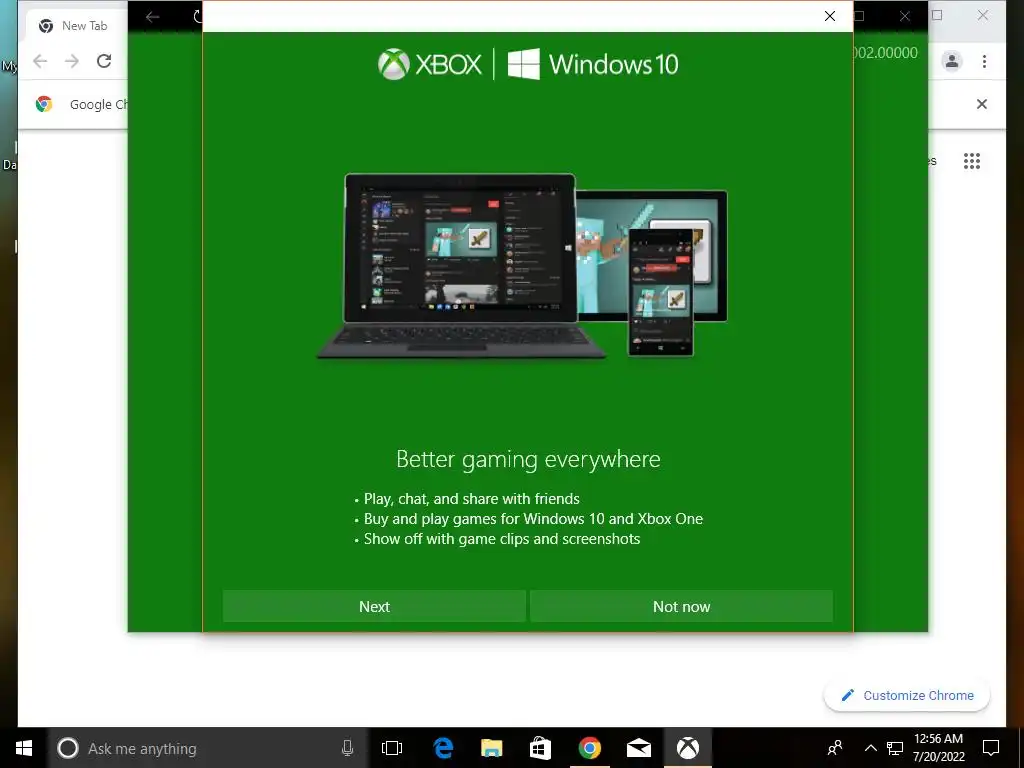Viewport: 1024px width, 768px height.
Task: Click the Ask me anything search box
Action: 206,748
